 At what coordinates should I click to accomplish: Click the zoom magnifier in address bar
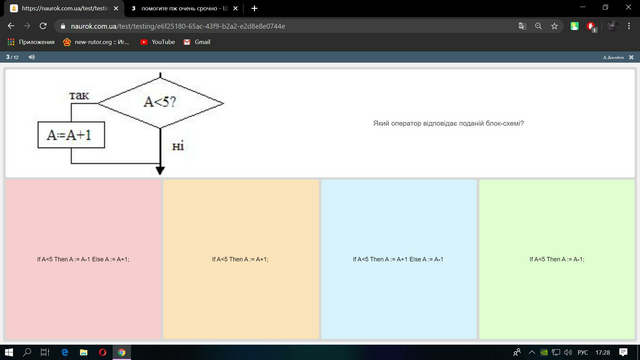[538, 26]
